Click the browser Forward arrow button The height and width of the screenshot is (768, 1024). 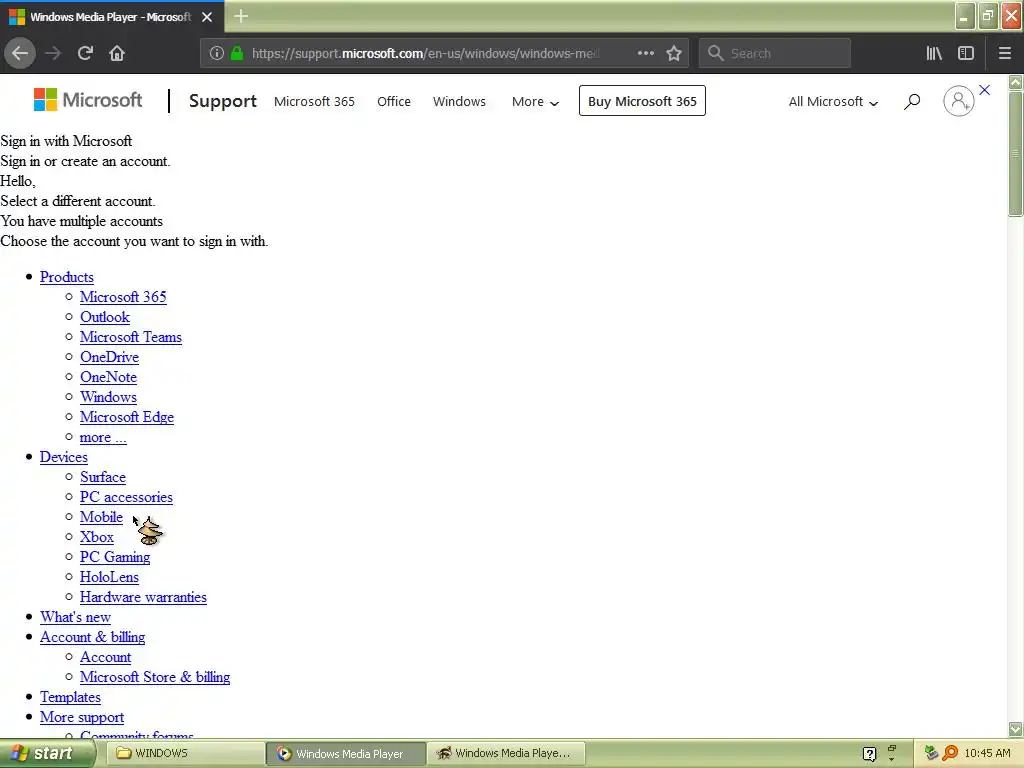pos(53,53)
